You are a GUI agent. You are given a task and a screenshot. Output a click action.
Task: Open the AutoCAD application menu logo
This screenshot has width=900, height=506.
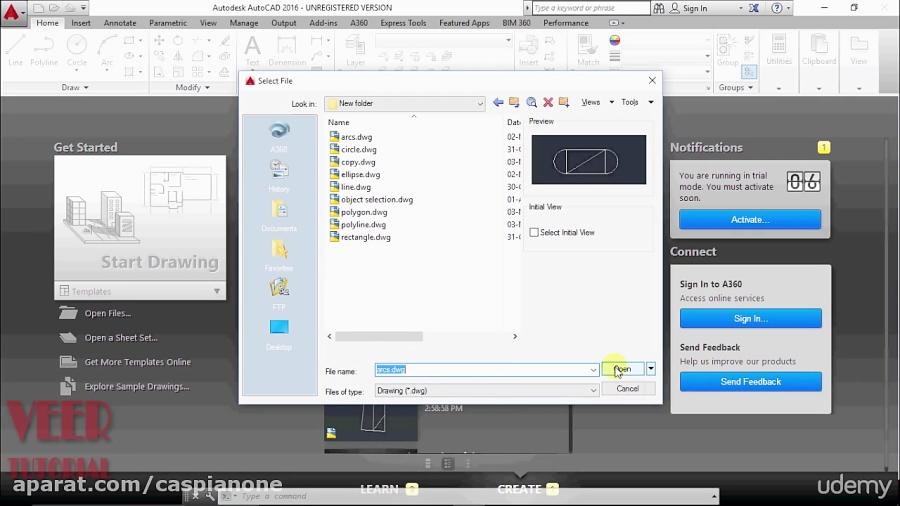11,11
